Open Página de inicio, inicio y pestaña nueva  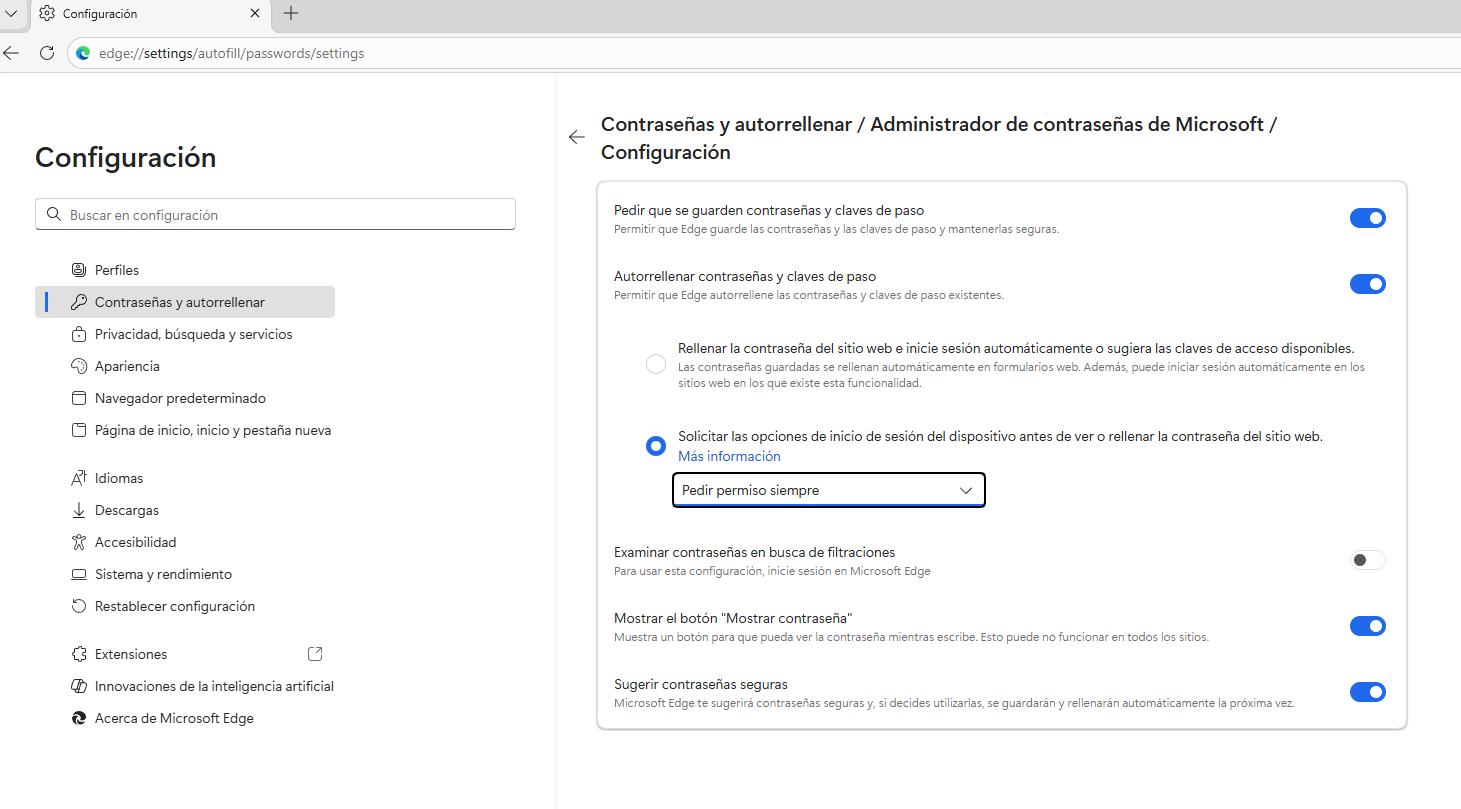185,430
